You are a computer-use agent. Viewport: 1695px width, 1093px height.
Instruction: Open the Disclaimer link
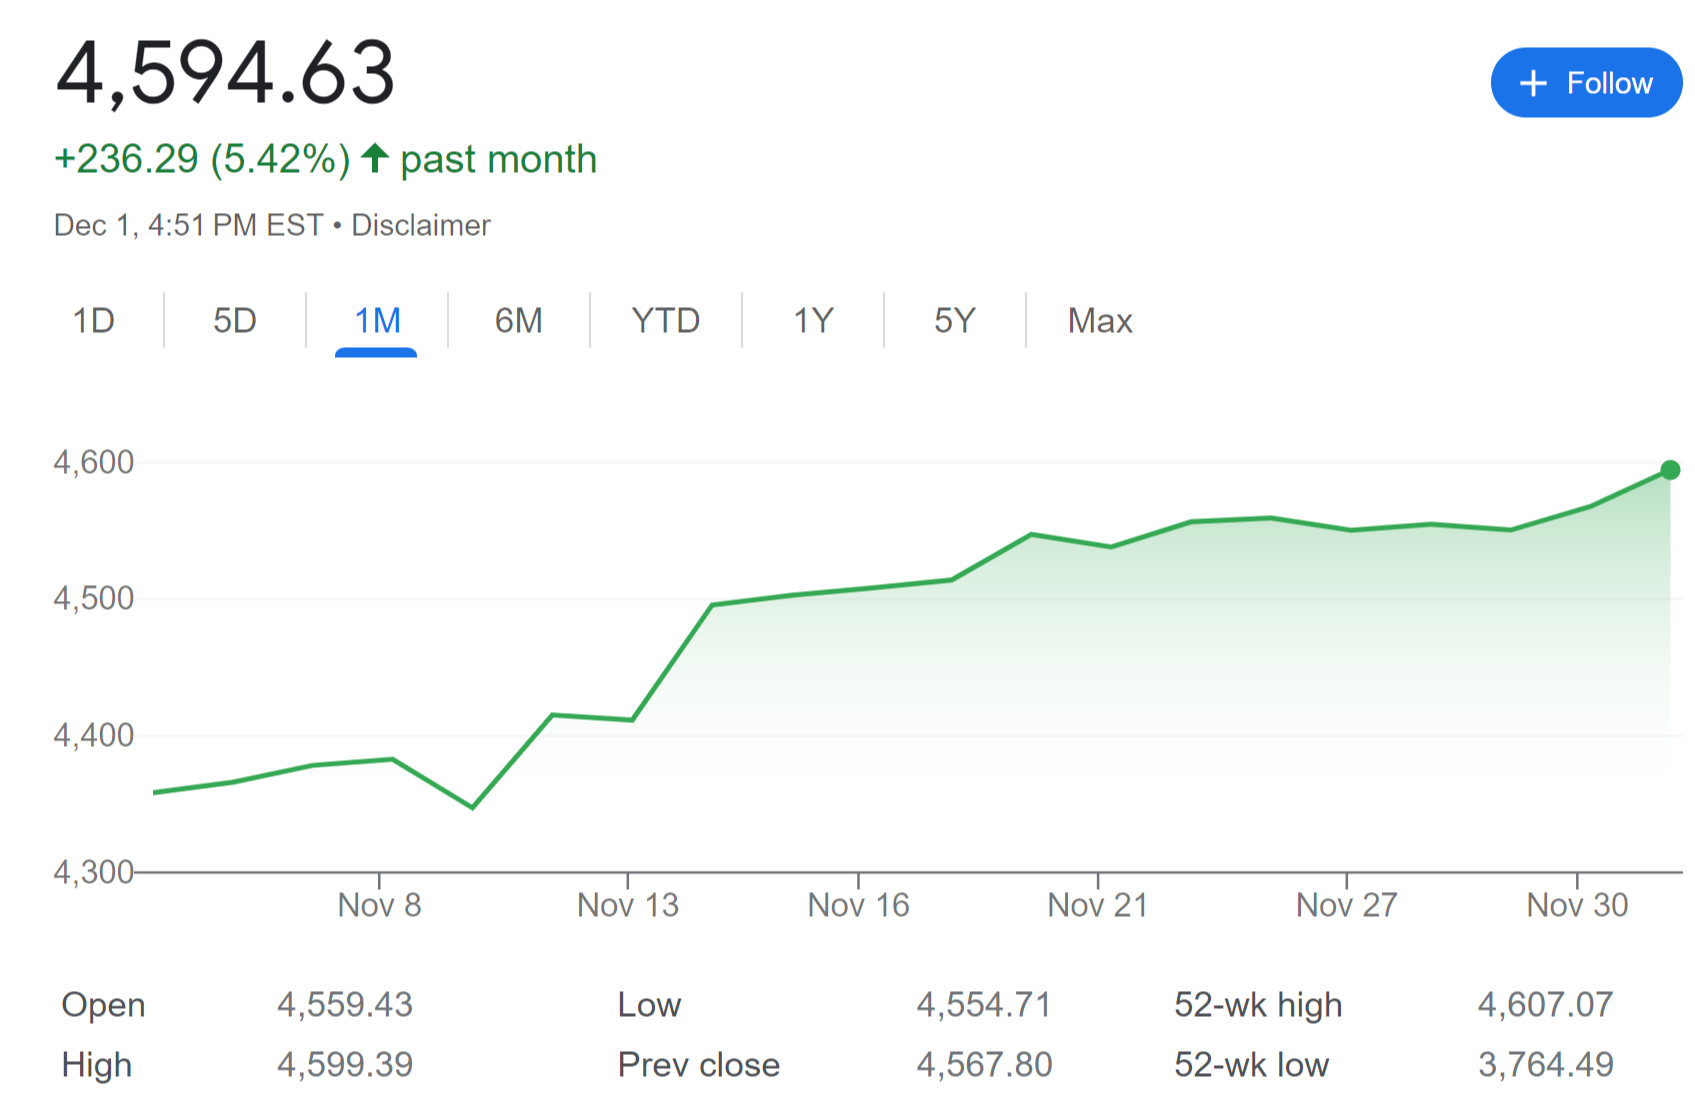(x=421, y=225)
